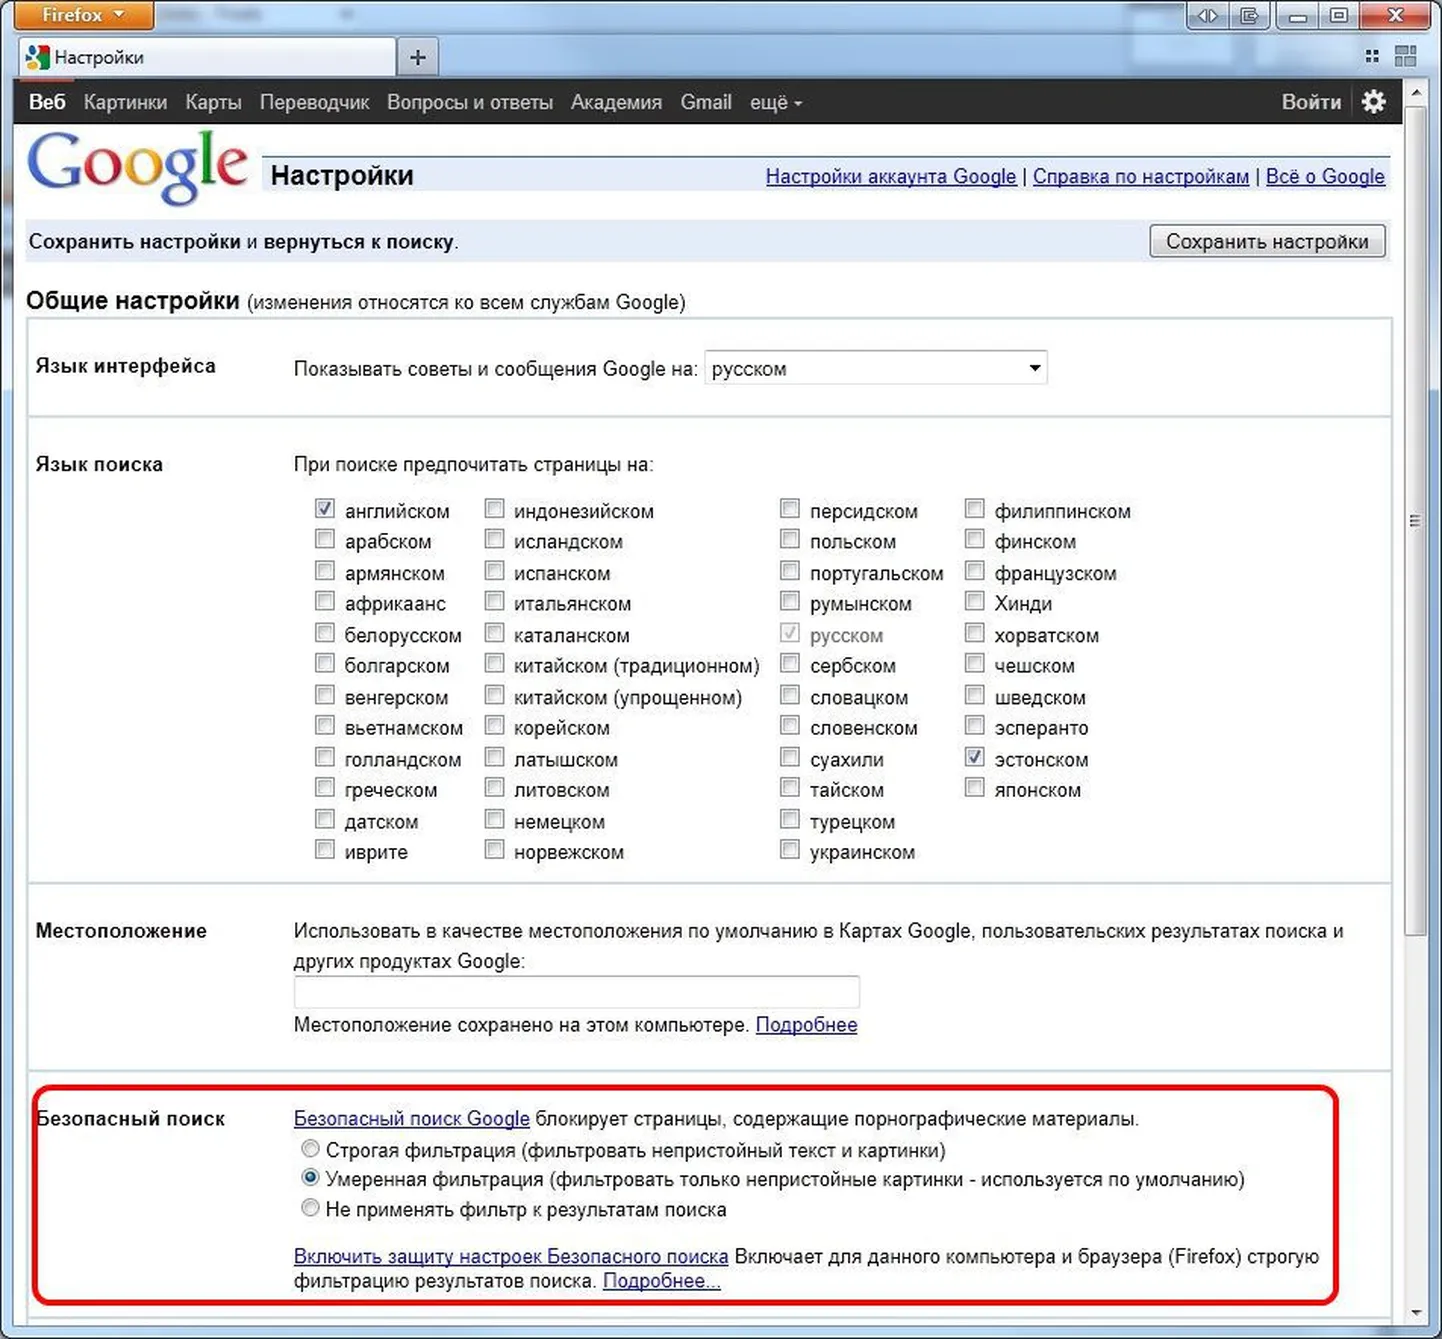Select Строгая фильтрация radio button
This screenshot has height=1339, width=1442.
pos(310,1148)
